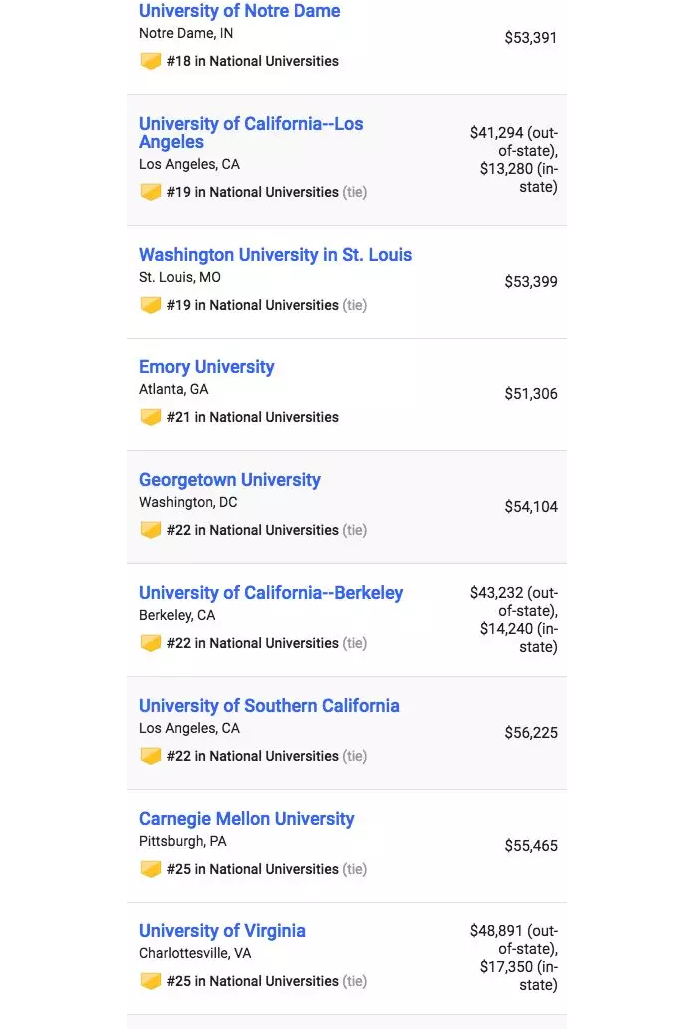Image resolution: width=677 pixels, height=1029 pixels.
Task: Open University of California--Los Angeles page
Action: point(251,133)
